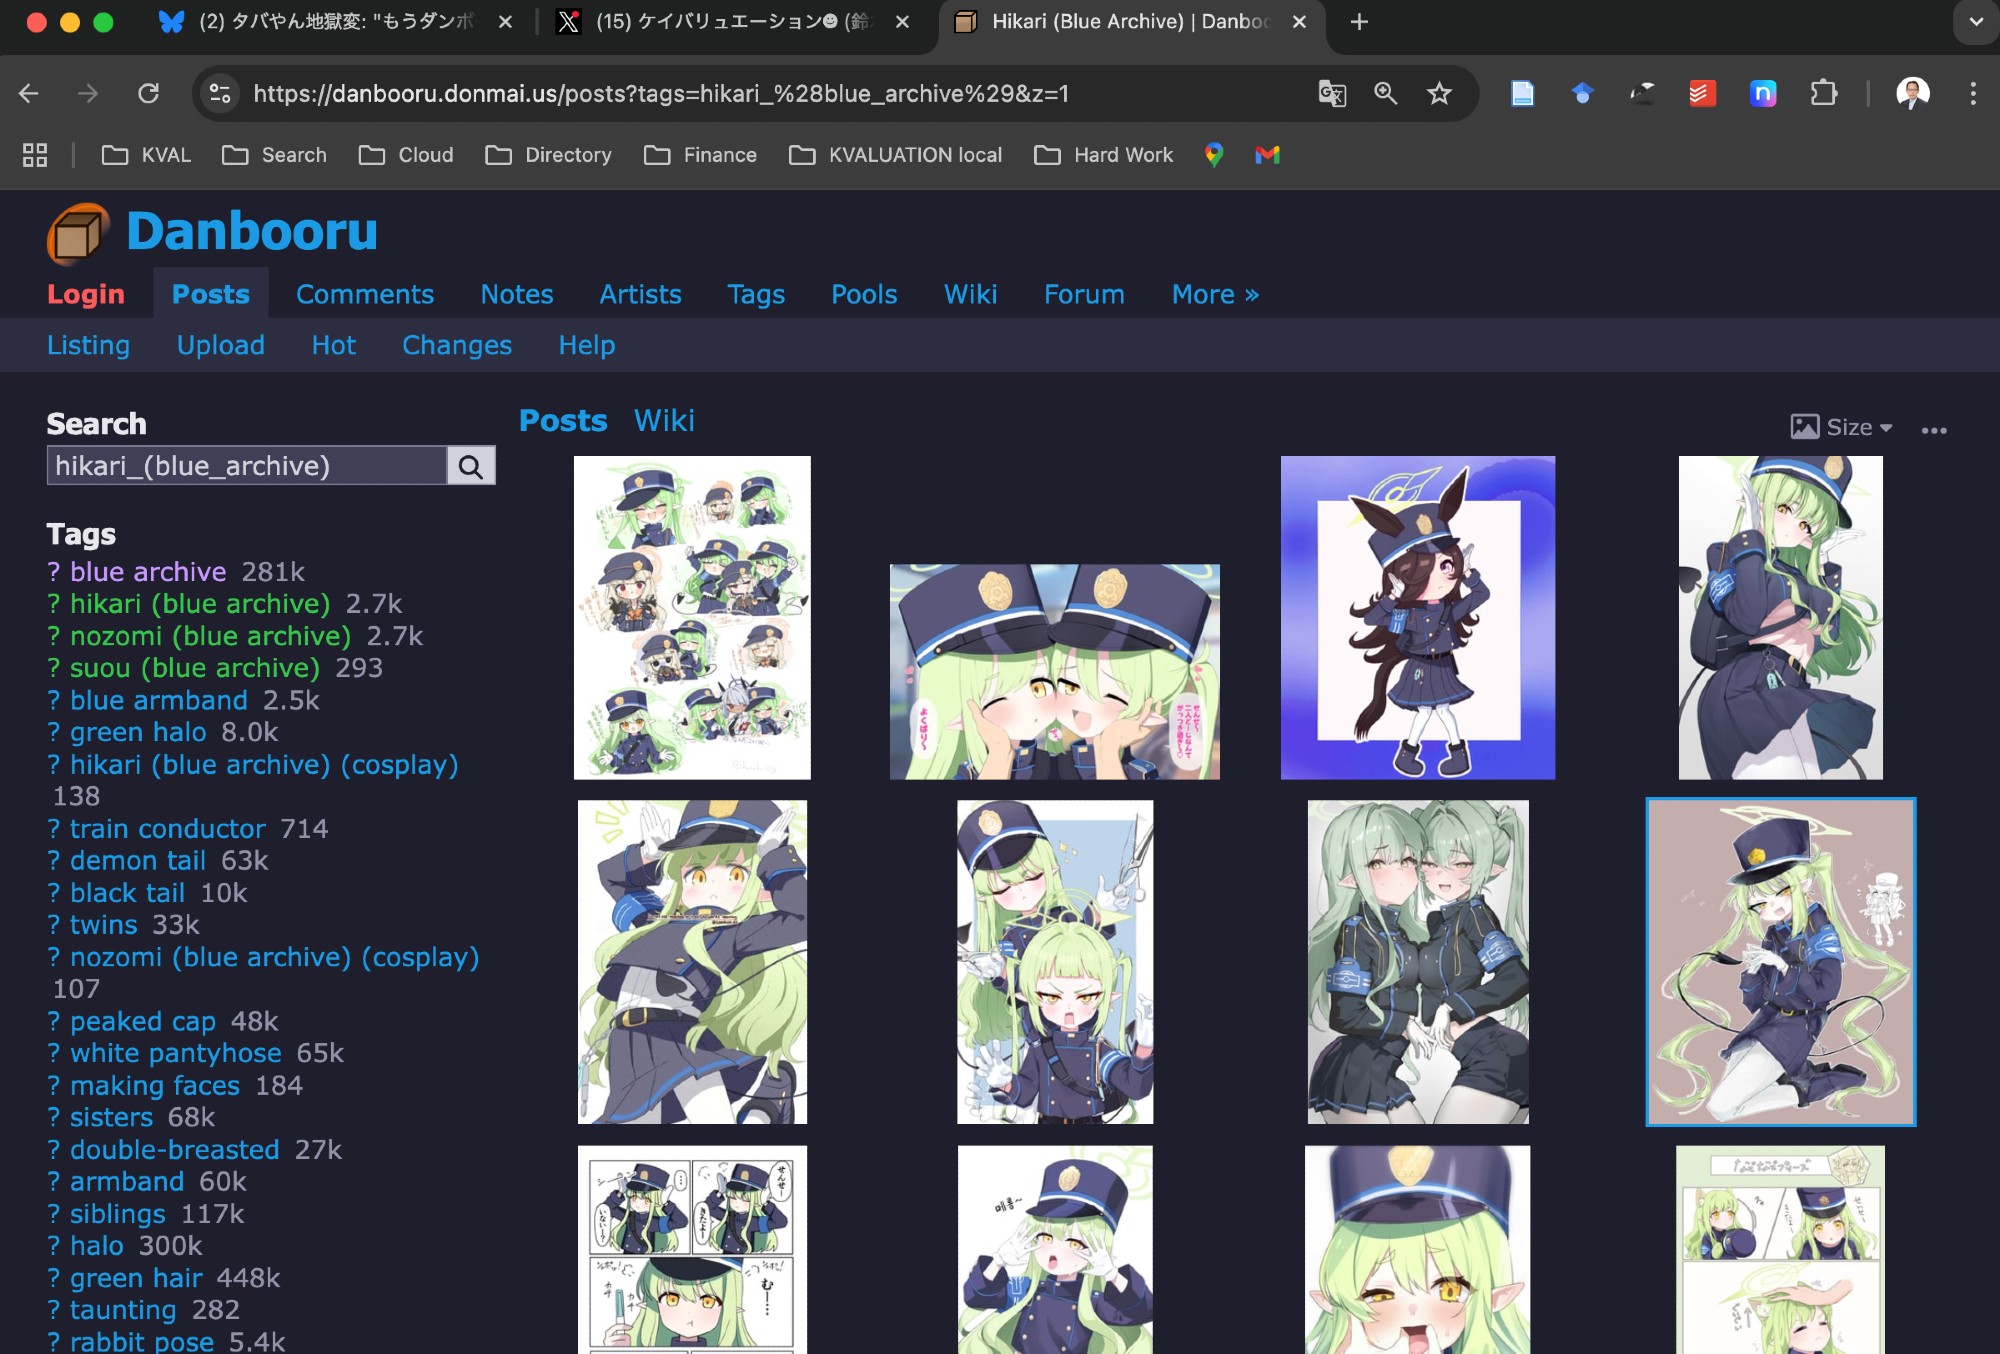
Task: Switch to the Wiki tab beside Posts
Action: (x=663, y=421)
